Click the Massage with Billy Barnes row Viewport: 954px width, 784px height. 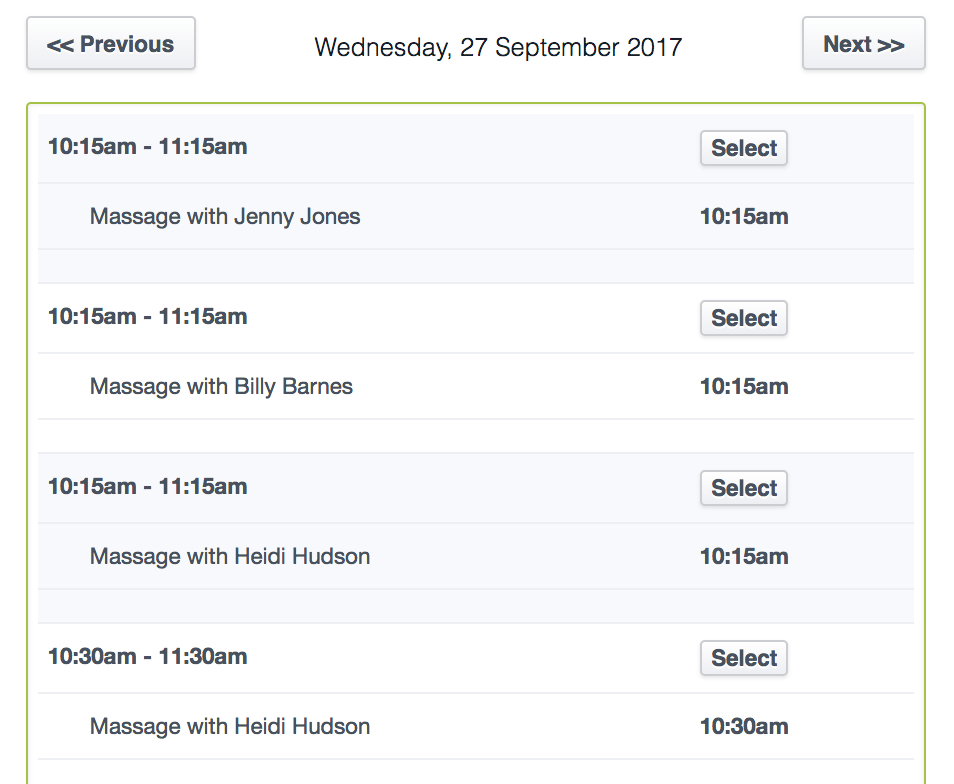(x=221, y=386)
